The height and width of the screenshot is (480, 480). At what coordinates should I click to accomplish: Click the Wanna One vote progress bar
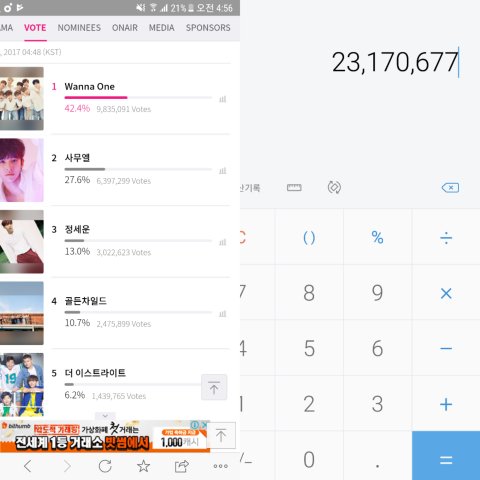138,98
